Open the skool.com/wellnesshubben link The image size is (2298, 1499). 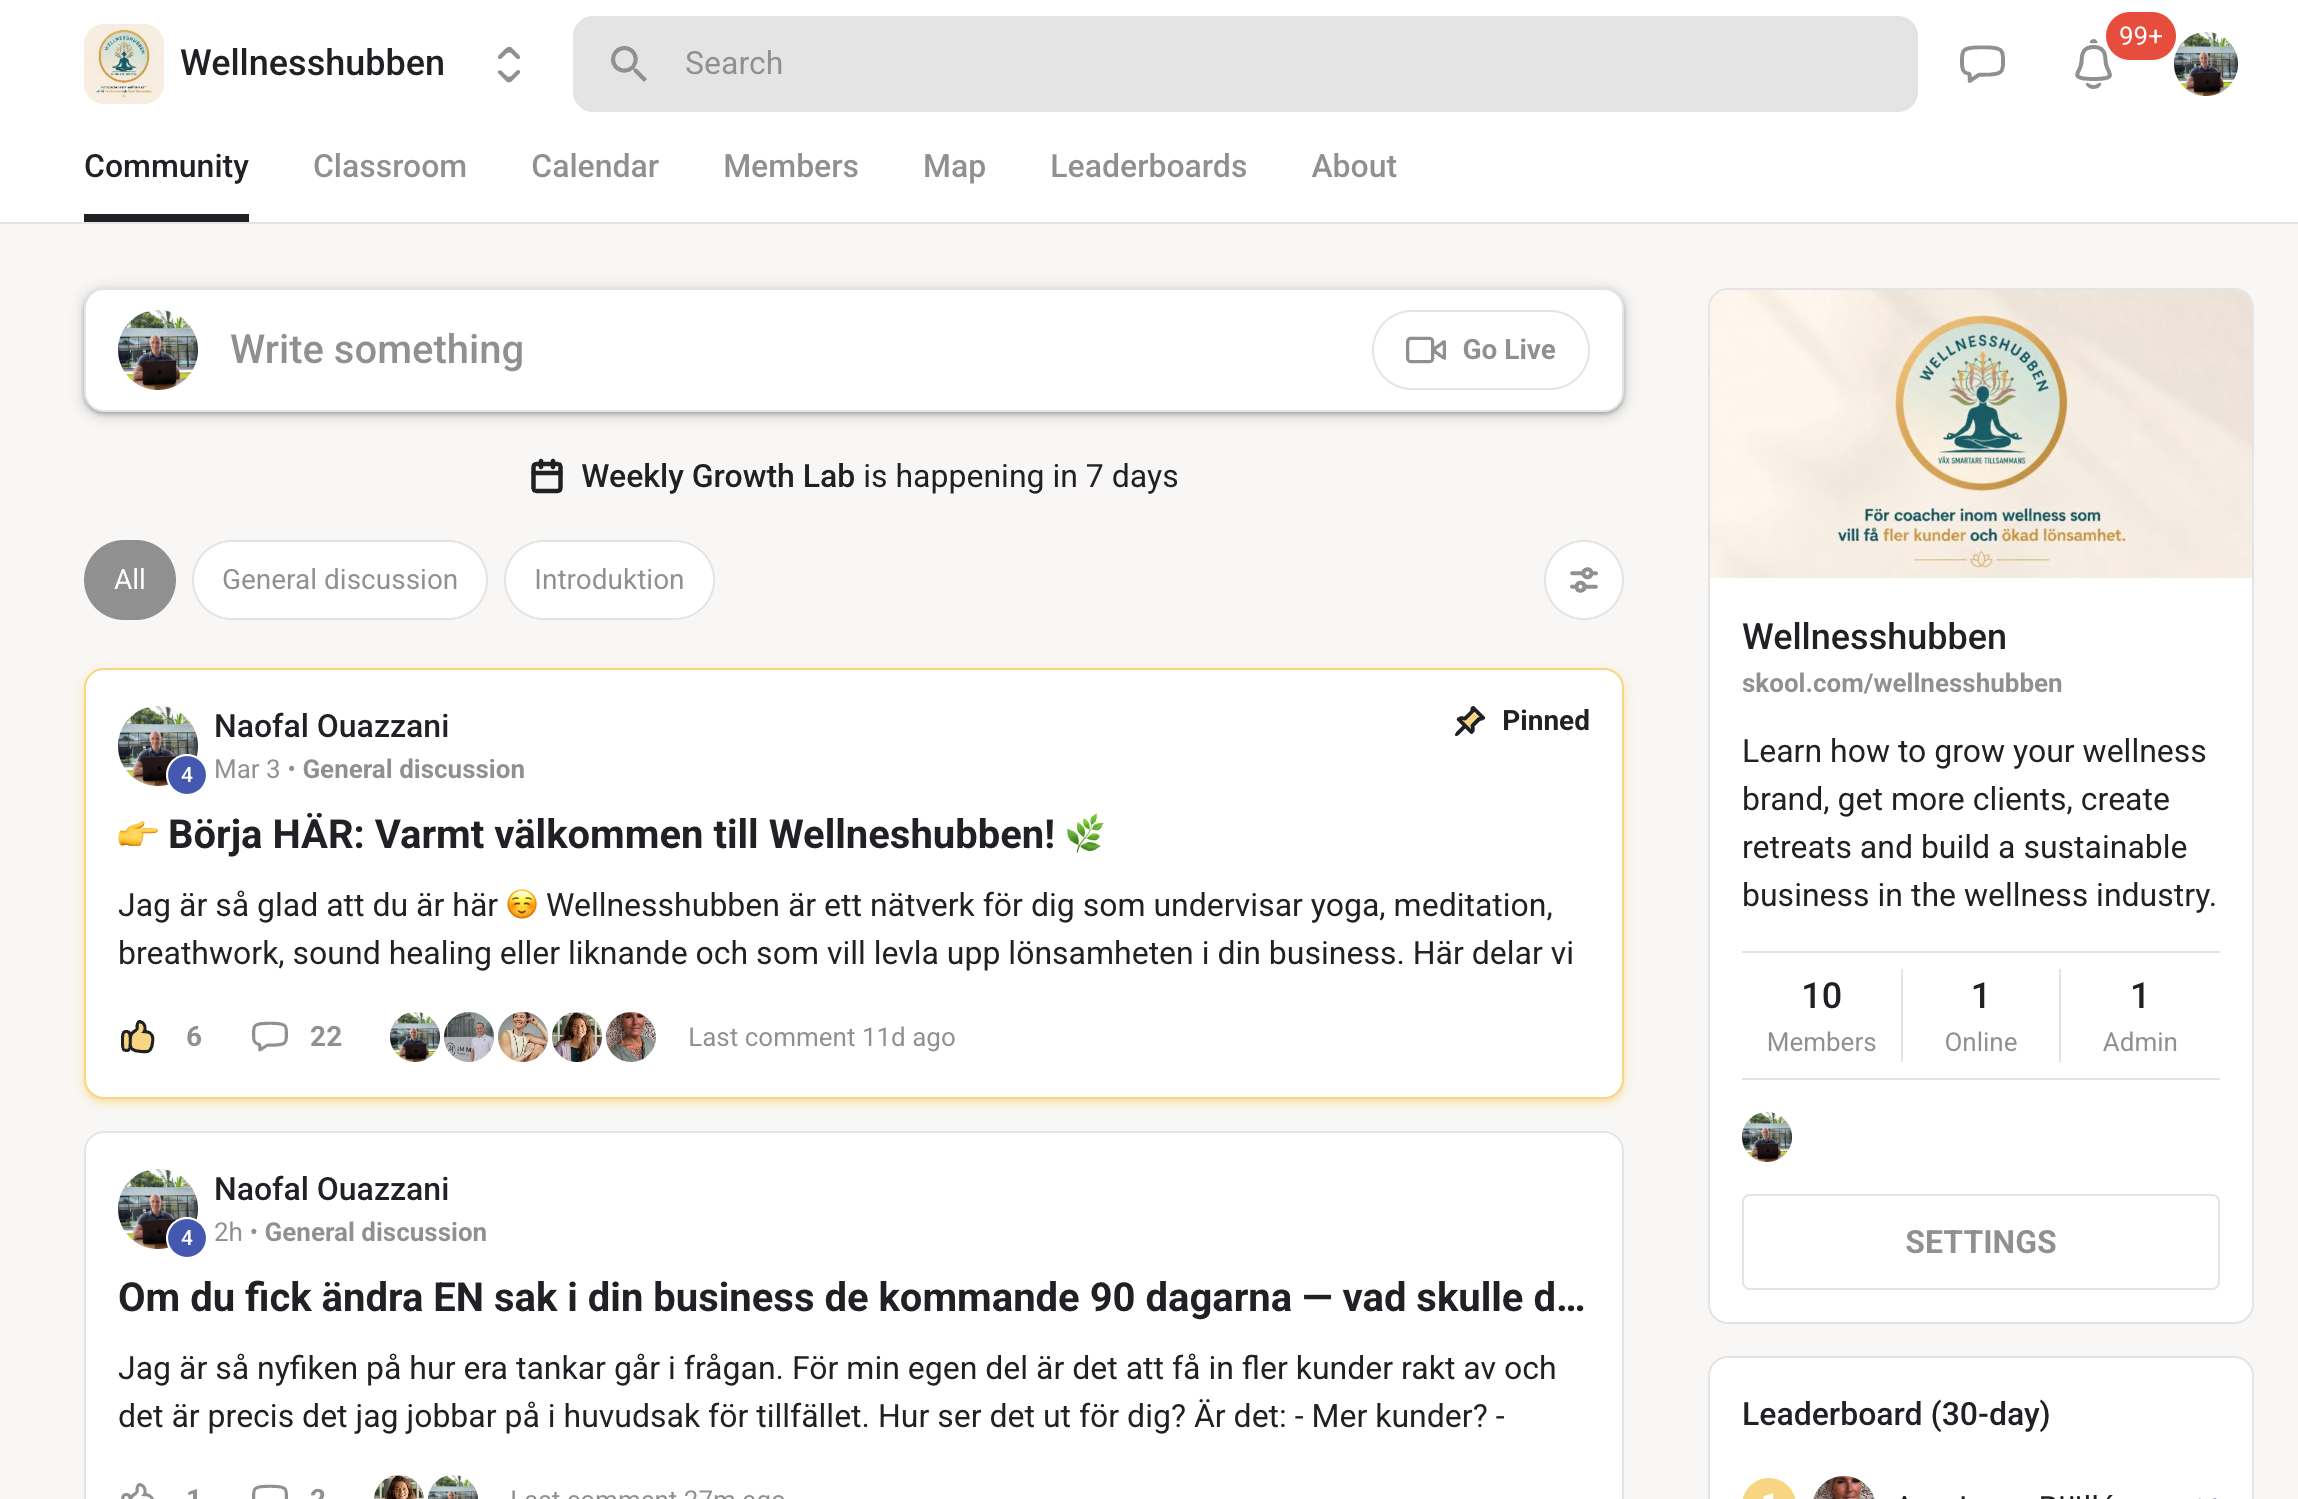(x=1902, y=683)
